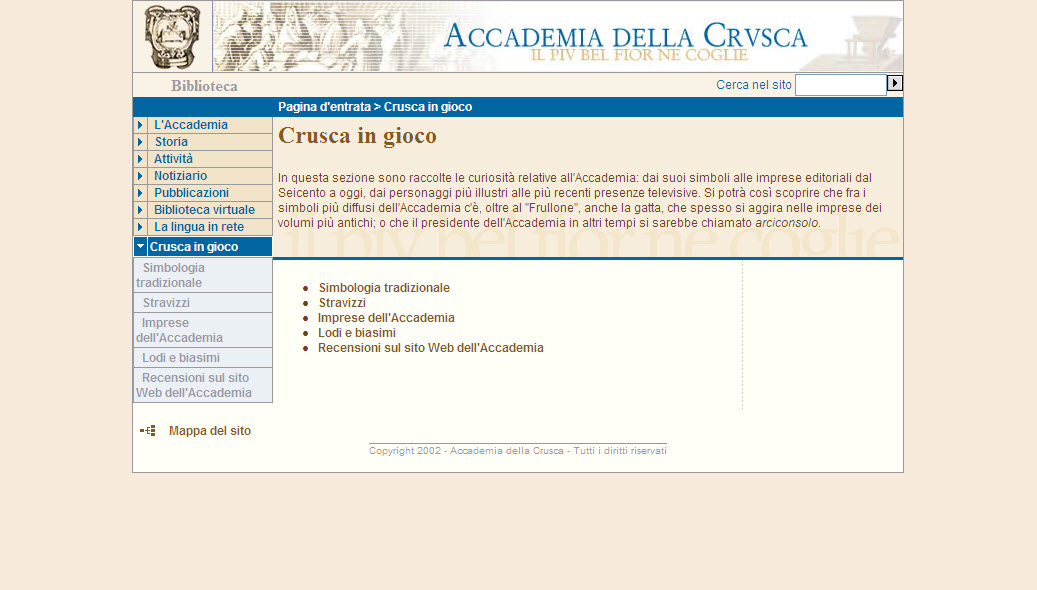The height and width of the screenshot is (590, 1037).
Task: Click the Copyright 2002 footer text
Action: tap(518, 450)
